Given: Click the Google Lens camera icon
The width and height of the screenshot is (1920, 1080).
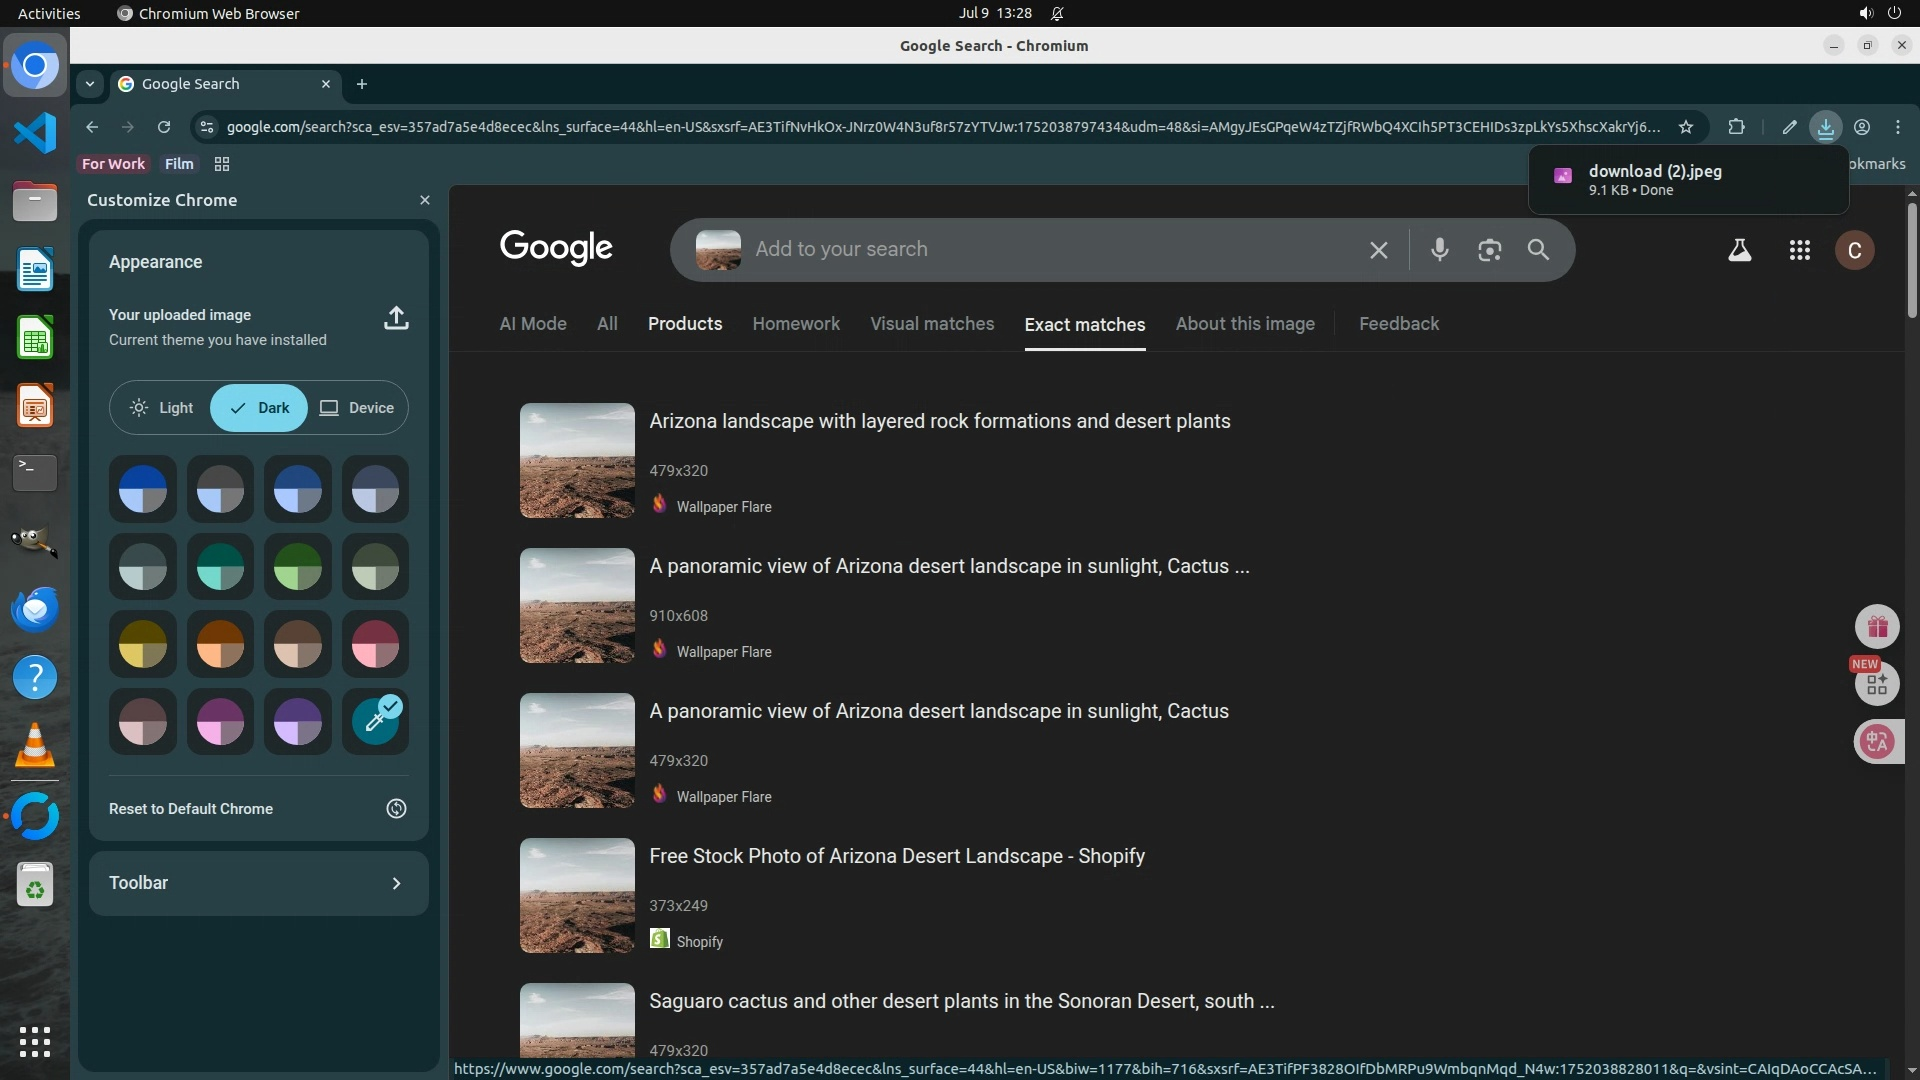Looking at the screenshot, I should click(x=1489, y=250).
